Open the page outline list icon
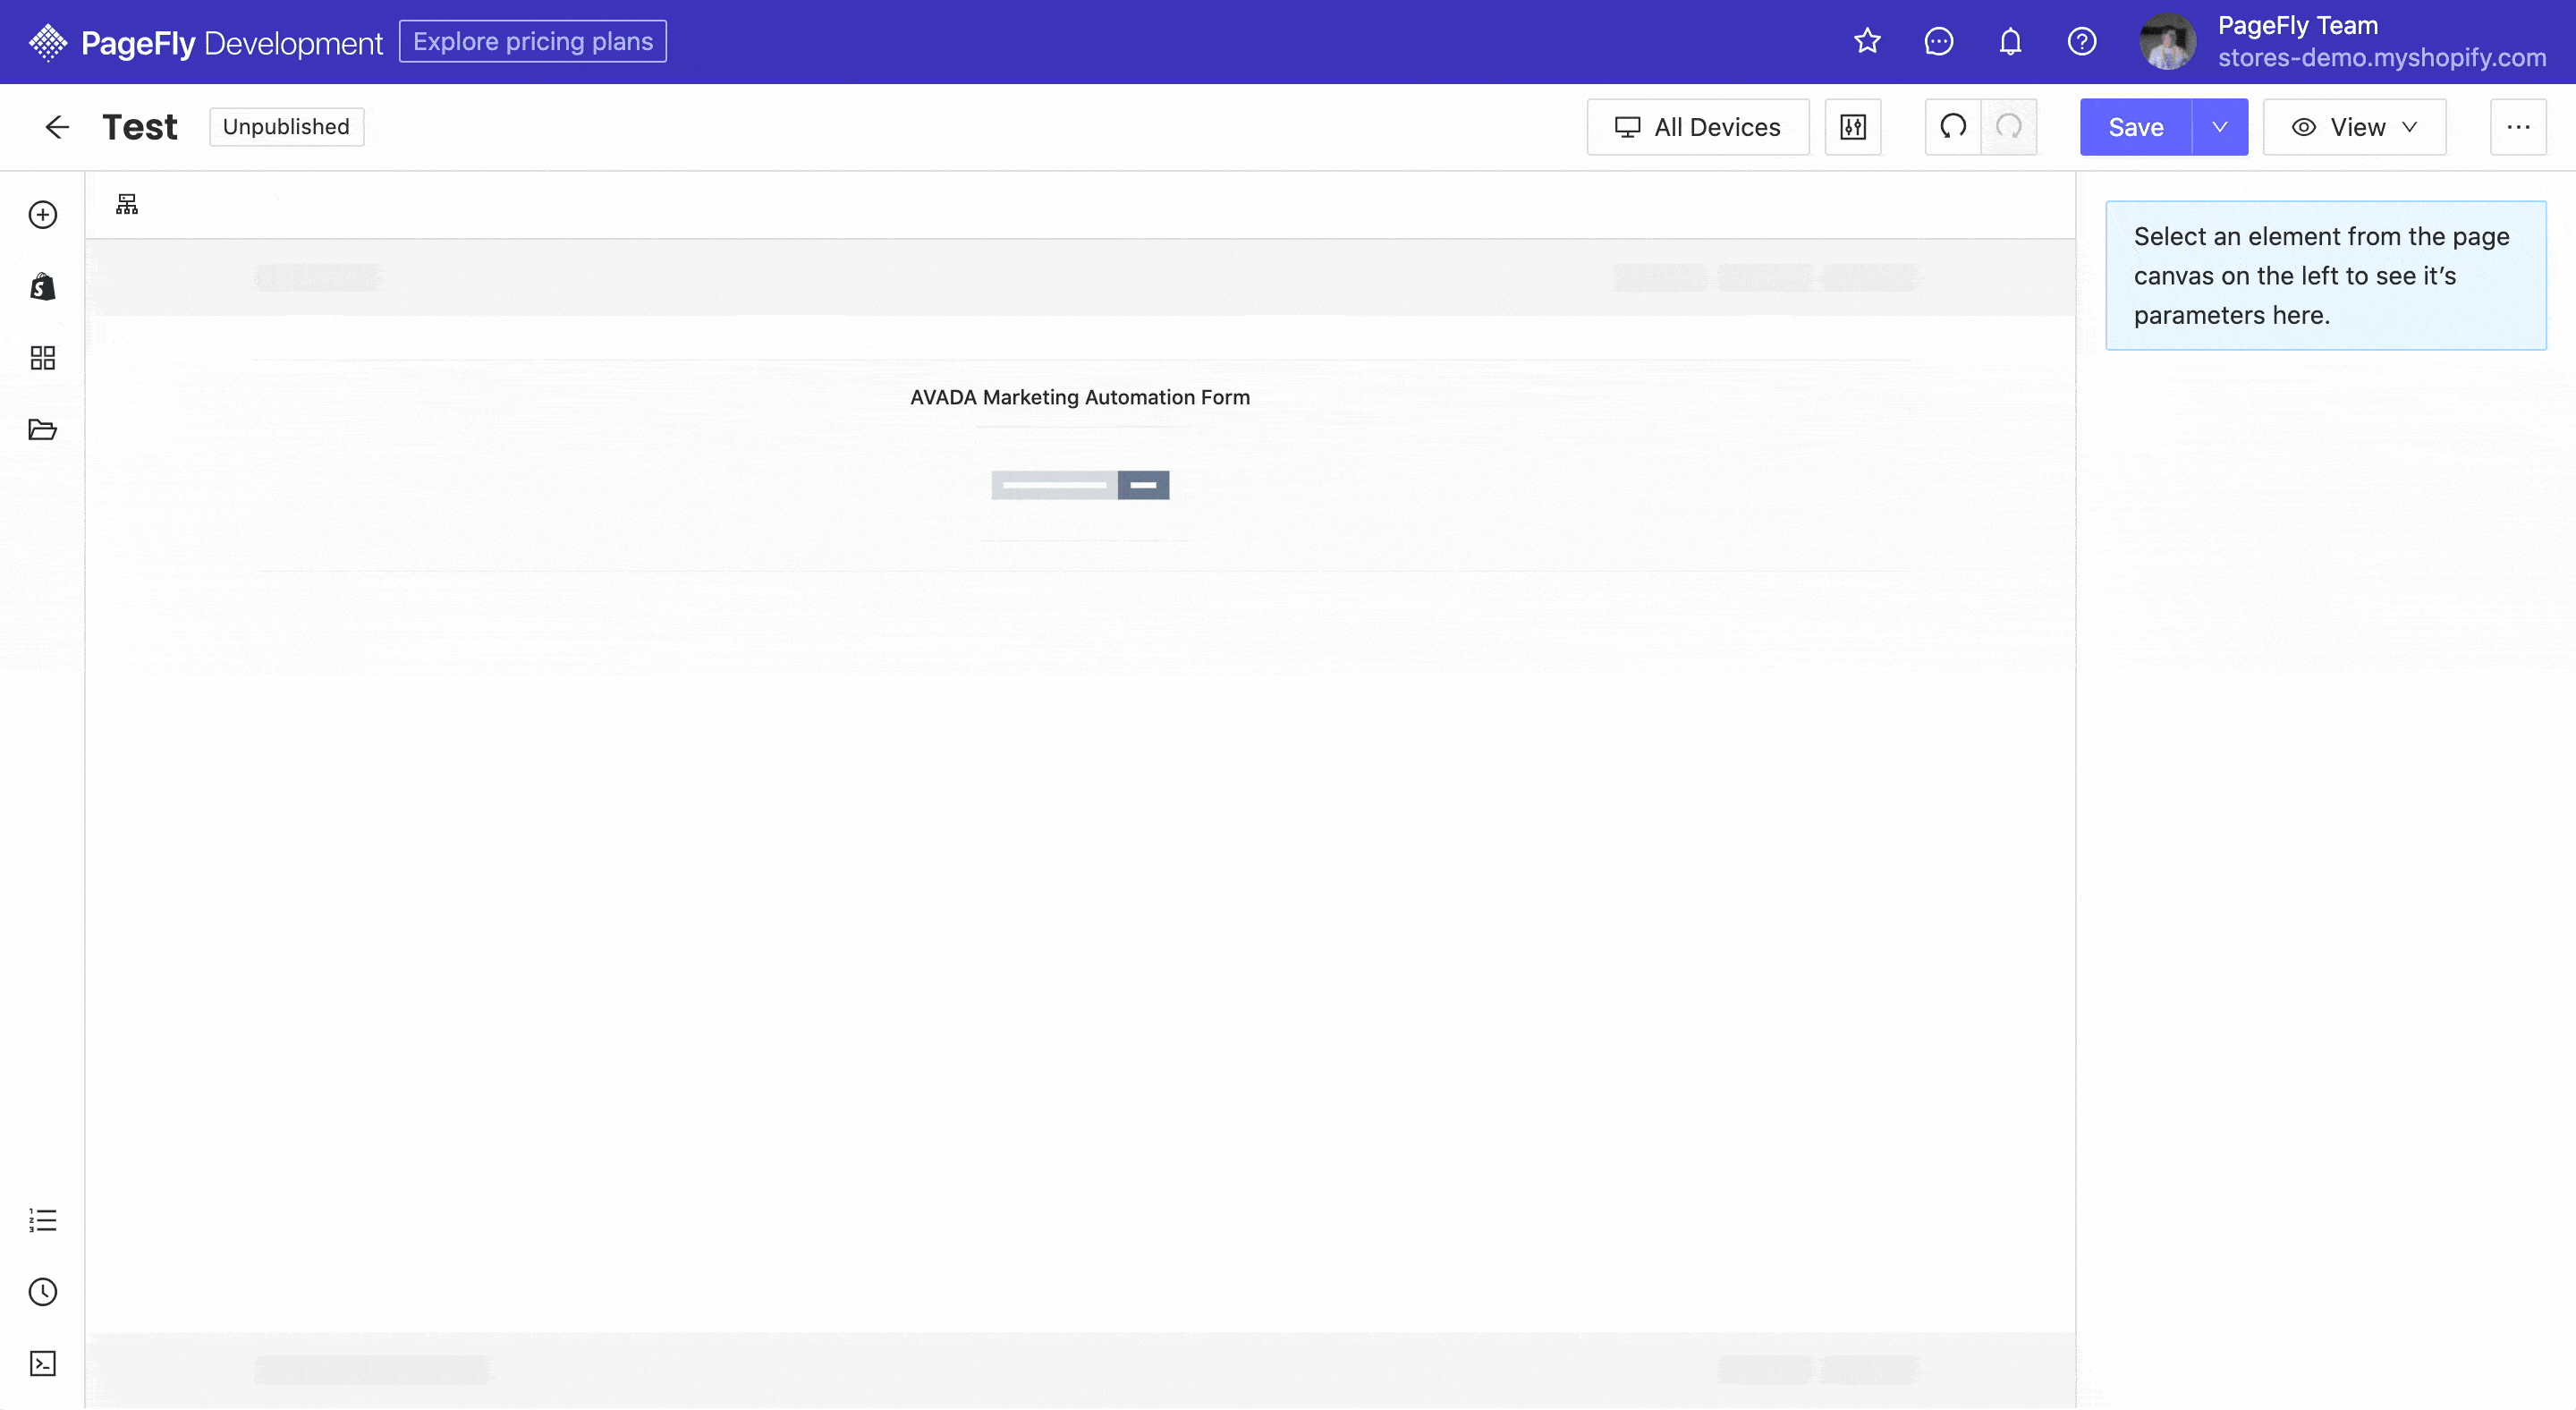 pyautogui.click(x=43, y=1220)
